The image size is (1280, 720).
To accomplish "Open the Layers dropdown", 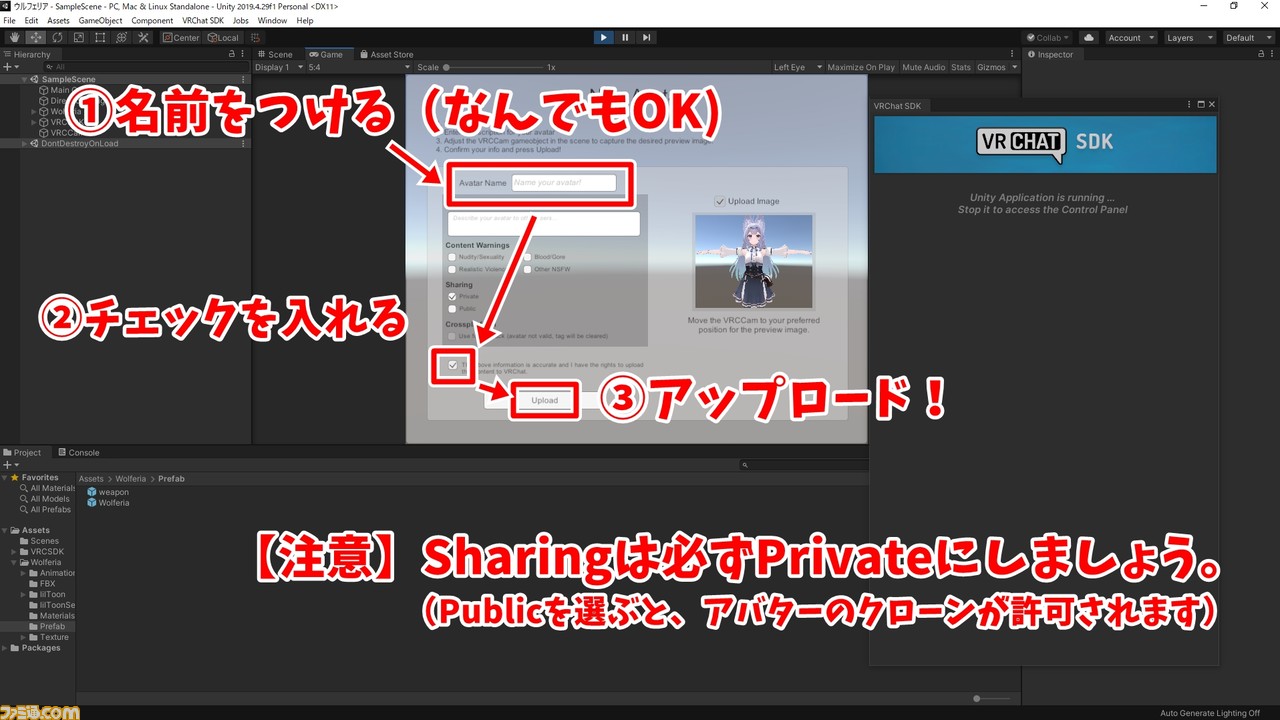I will [x=1189, y=37].
